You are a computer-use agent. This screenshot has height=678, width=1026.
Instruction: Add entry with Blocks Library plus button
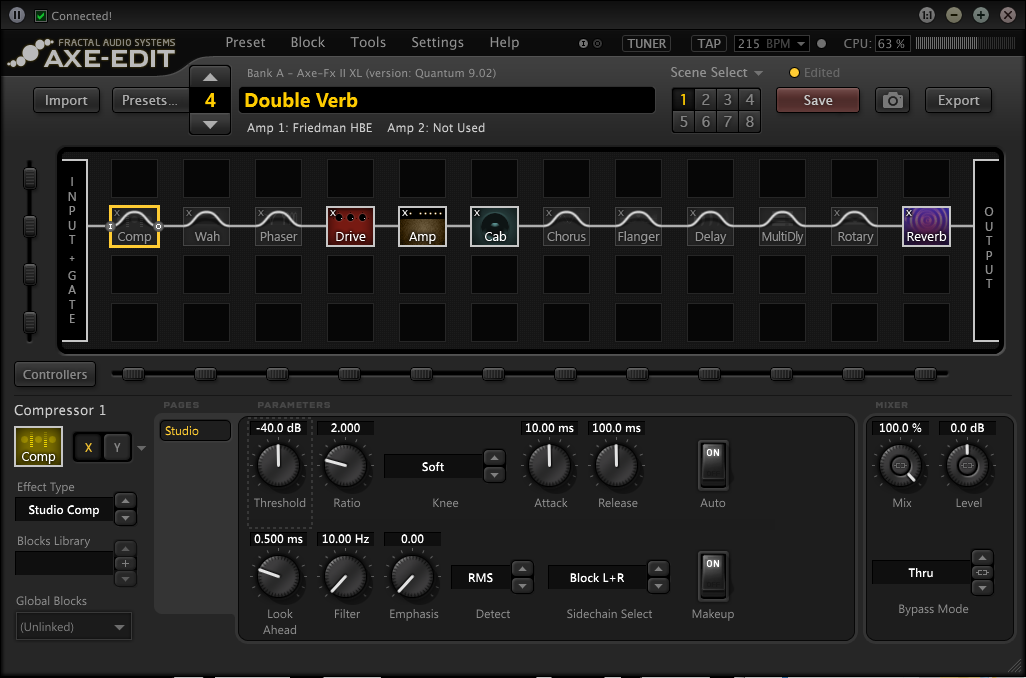[126, 563]
